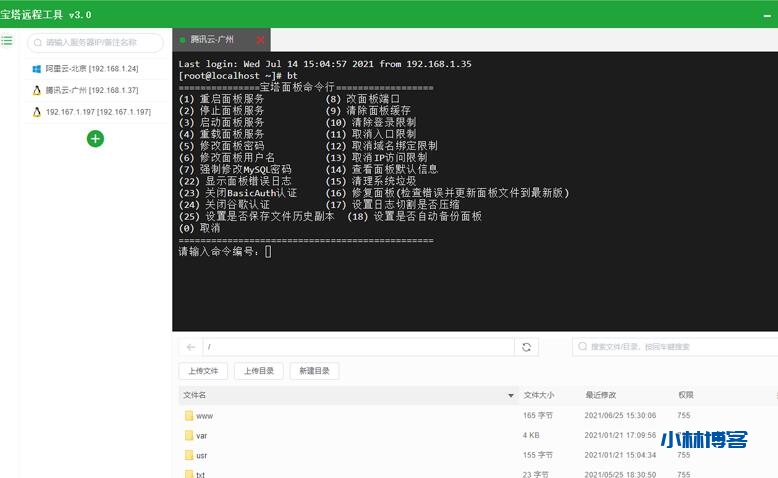778x478 pixels.
Task: Click the Windows icon beside 阿里云-北京
Action: [x=37, y=69]
